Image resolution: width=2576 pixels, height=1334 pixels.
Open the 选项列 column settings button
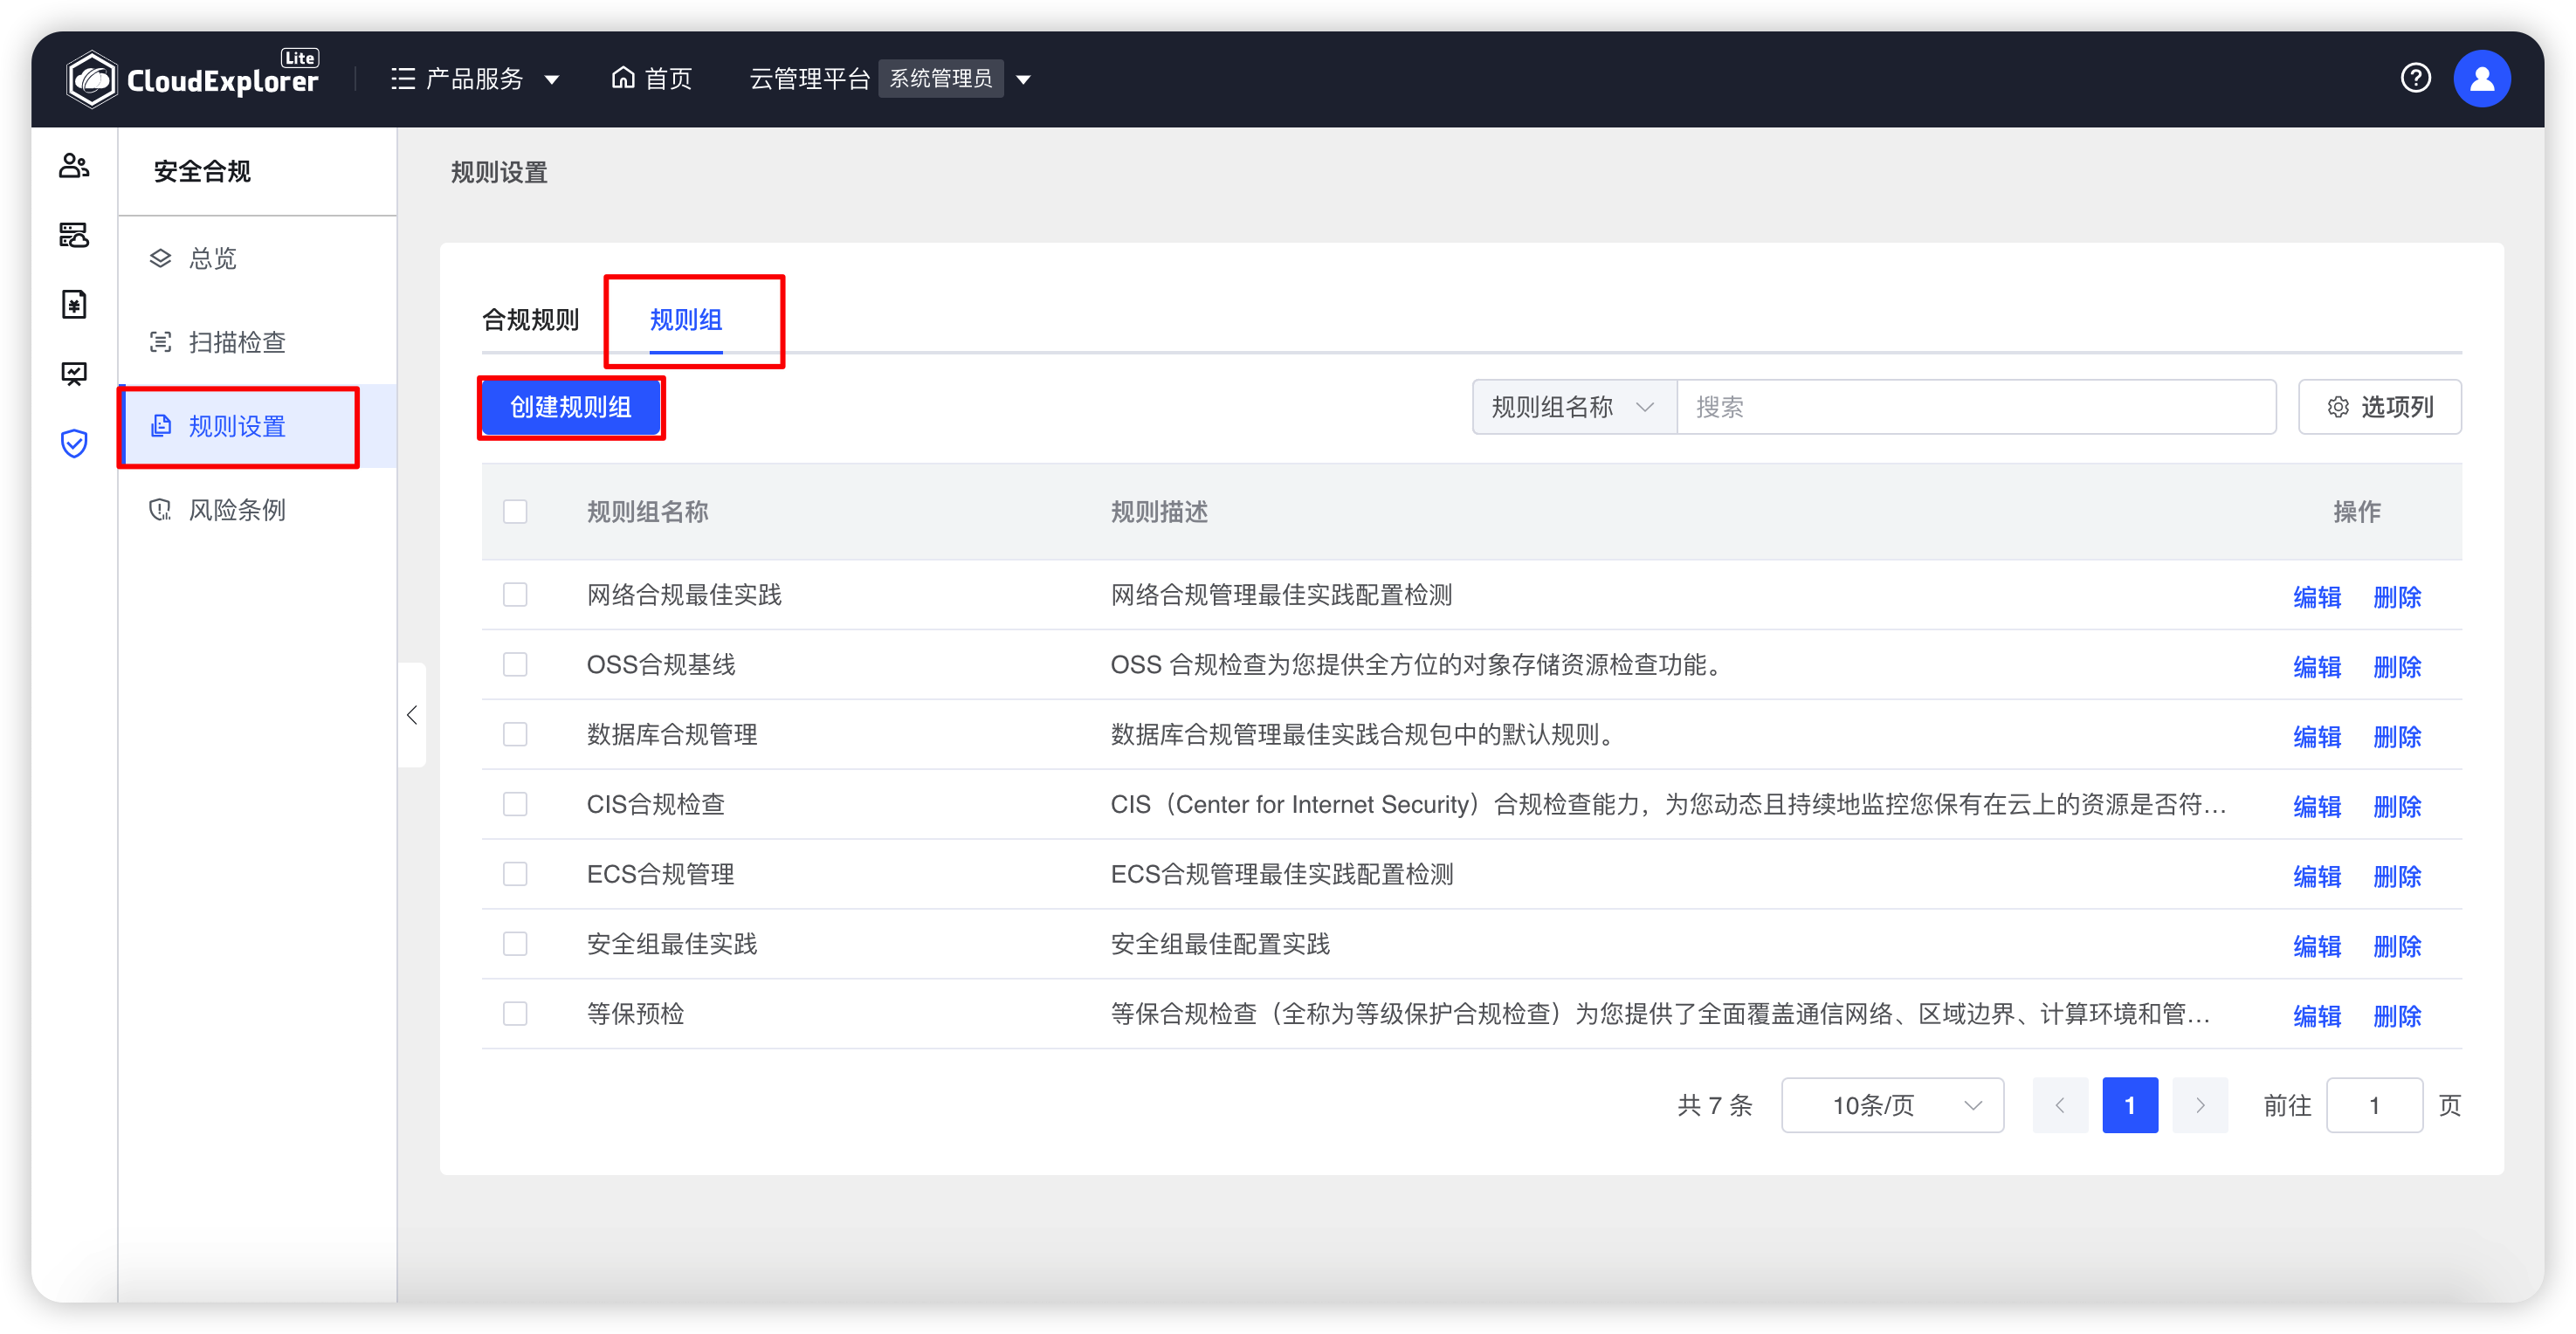pos(2380,407)
